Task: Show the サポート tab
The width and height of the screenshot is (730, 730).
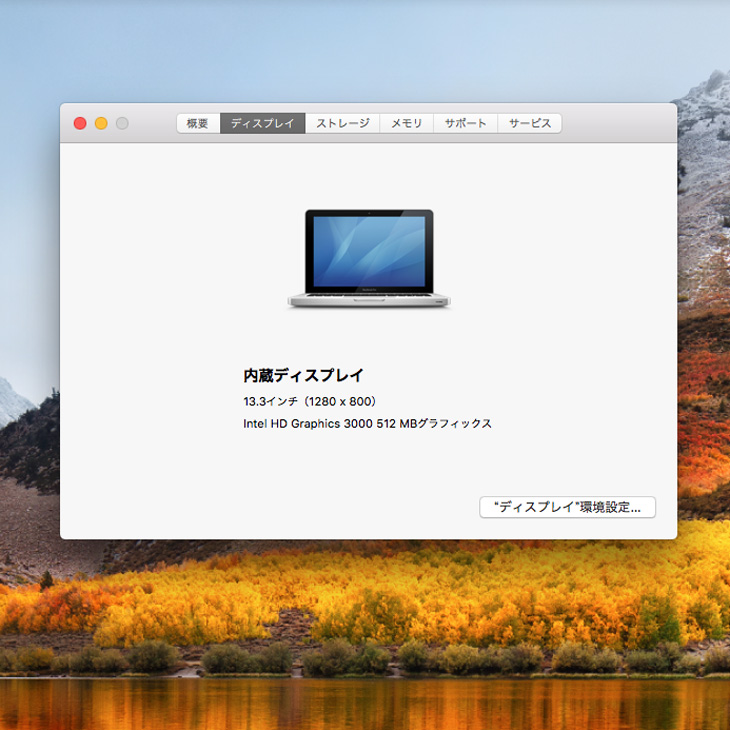Action: [x=465, y=123]
